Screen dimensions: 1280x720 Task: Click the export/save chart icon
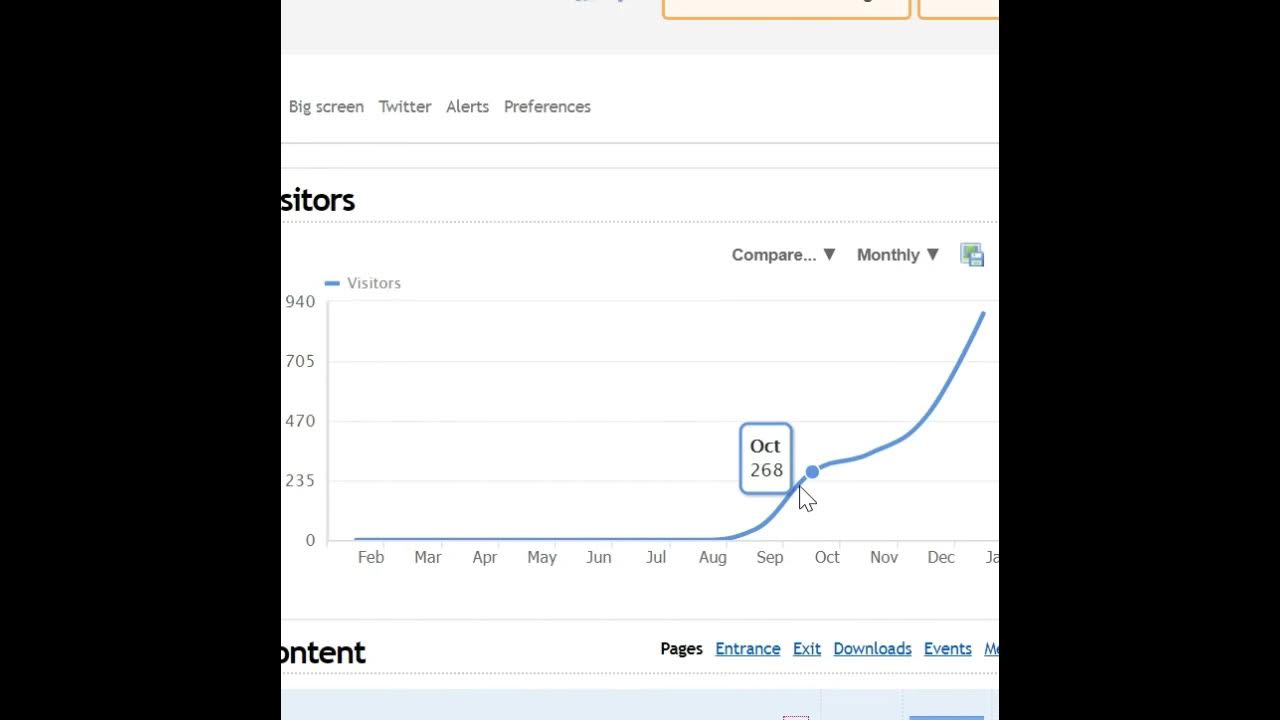[x=972, y=255]
